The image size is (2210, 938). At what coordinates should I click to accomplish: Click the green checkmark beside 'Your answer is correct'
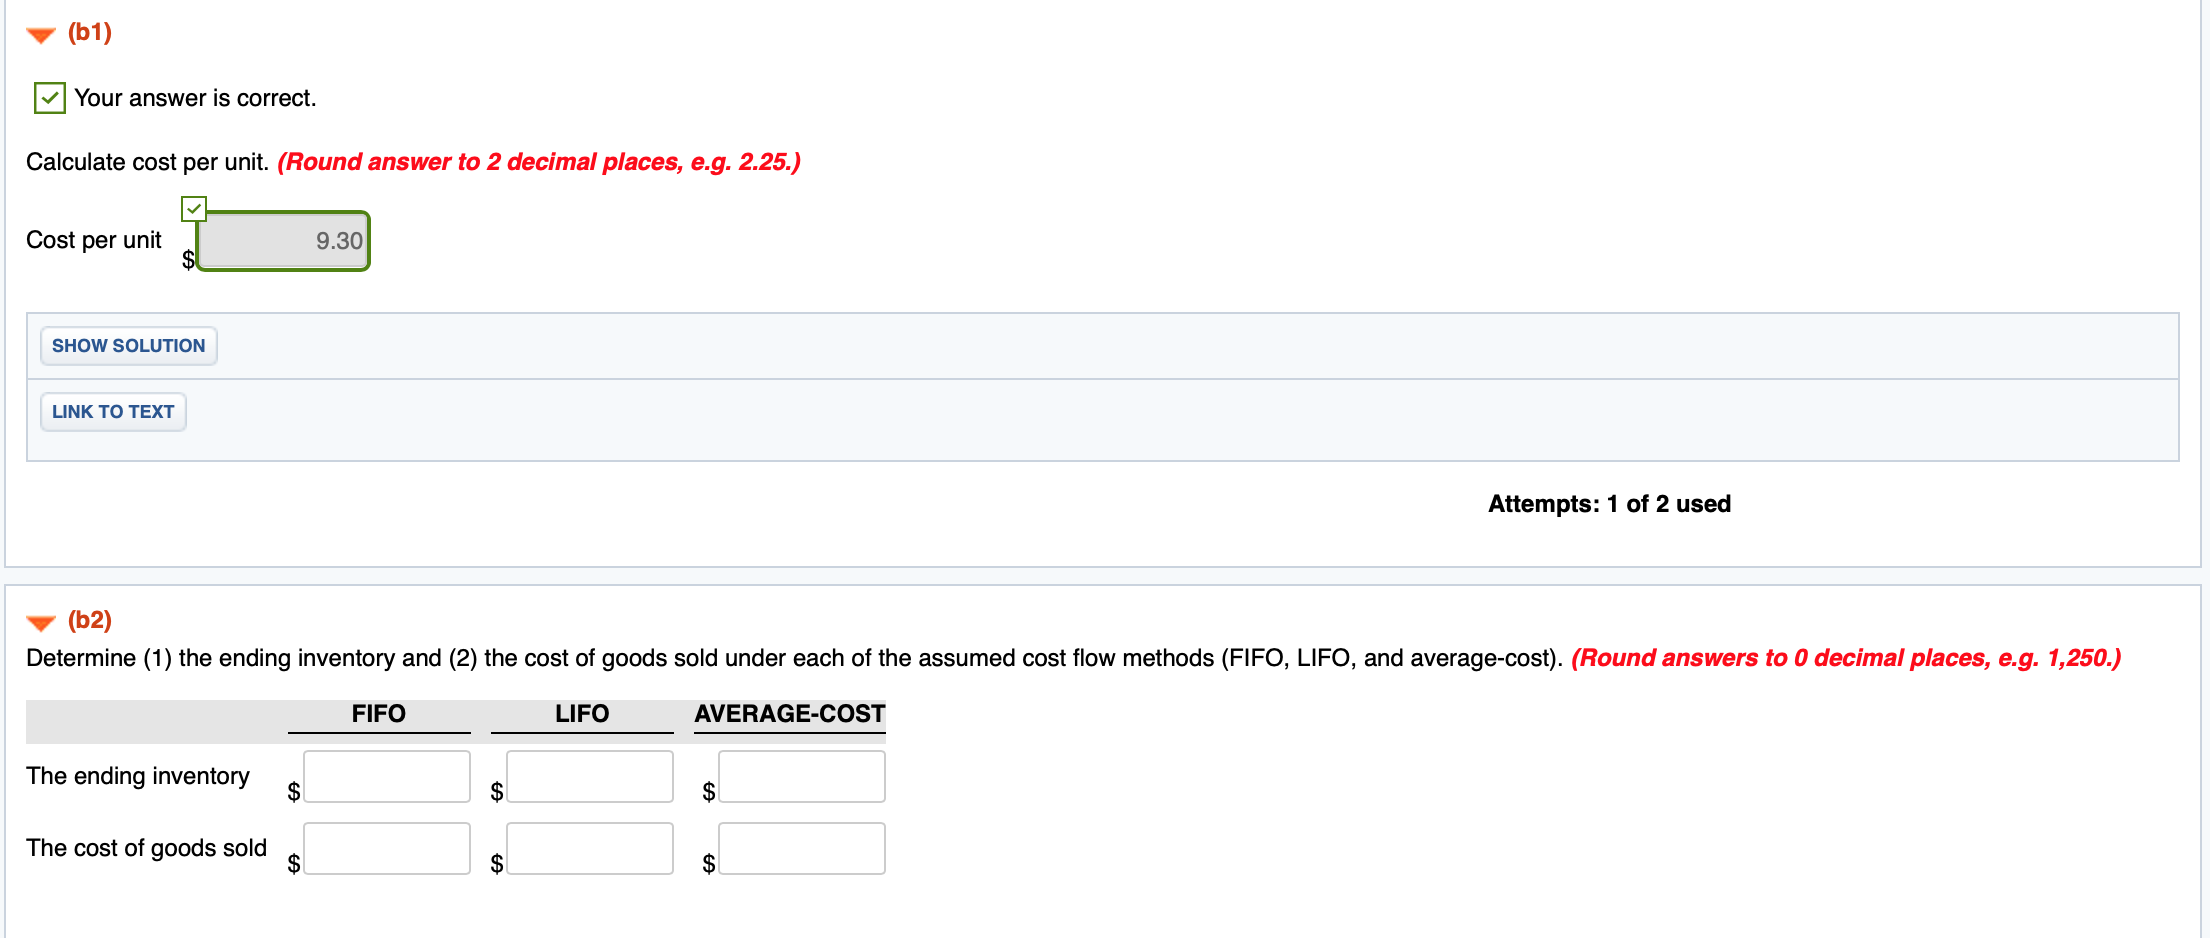(48, 97)
